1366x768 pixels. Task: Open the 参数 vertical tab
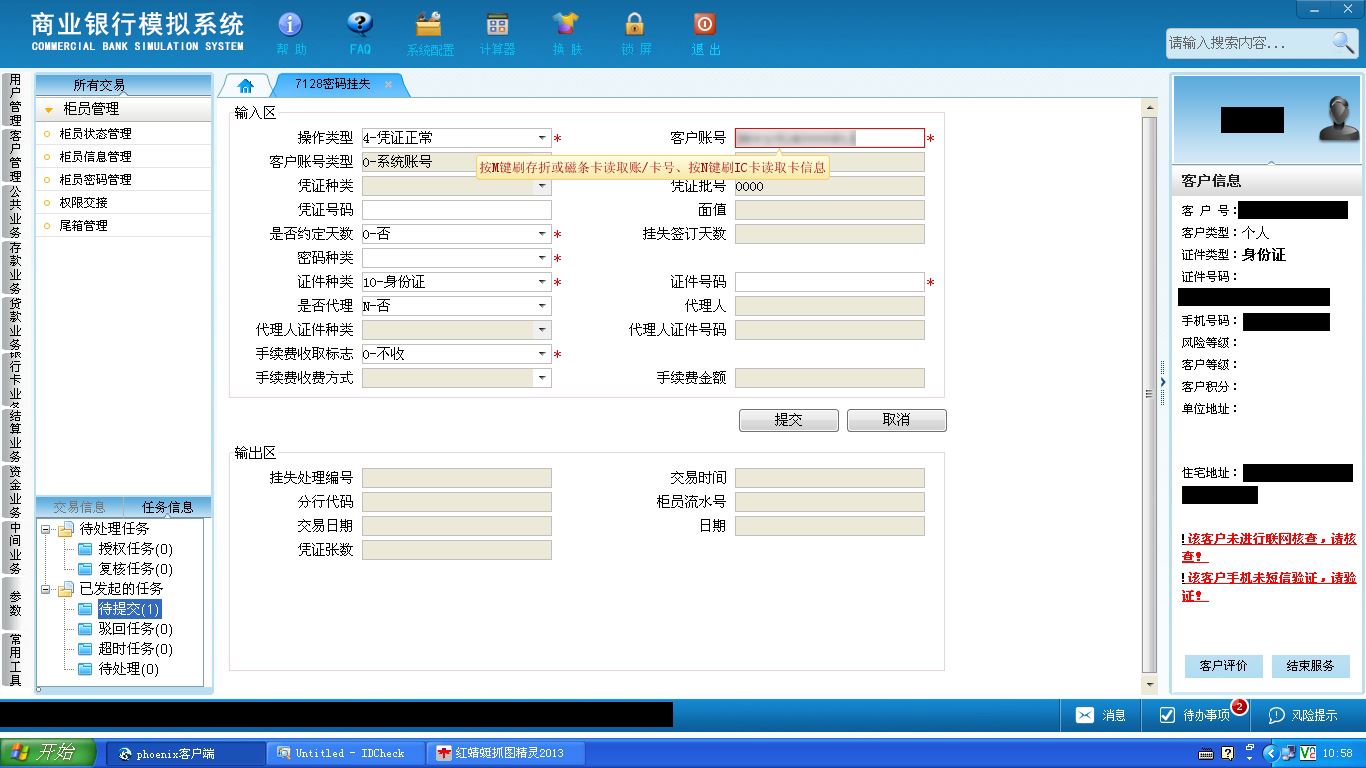click(x=15, y=603)
